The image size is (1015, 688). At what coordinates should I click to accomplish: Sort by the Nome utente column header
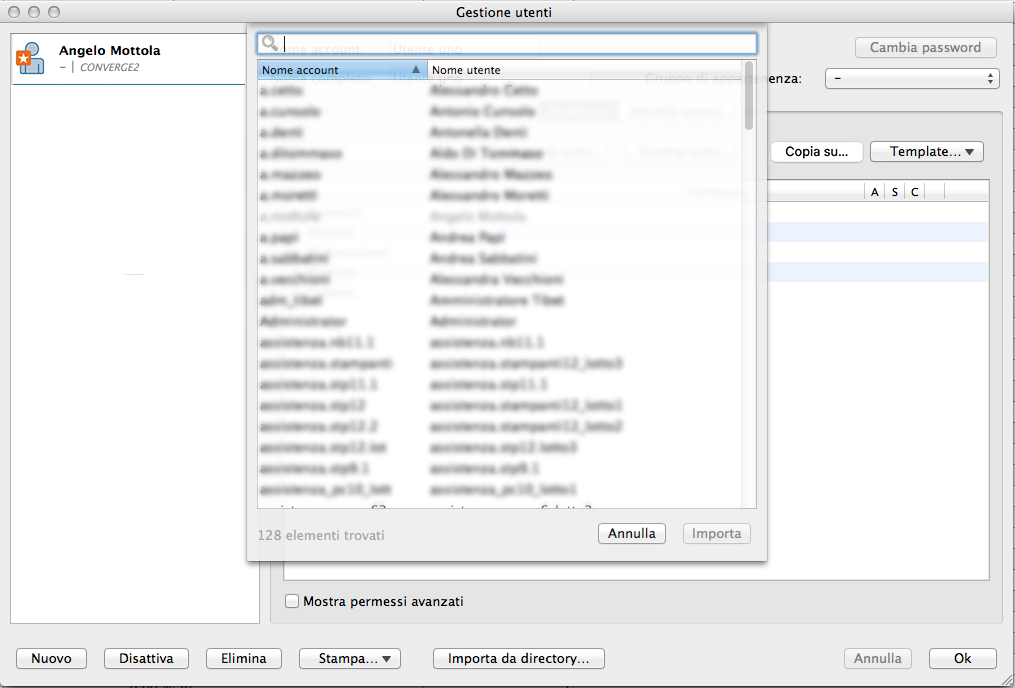(x=585, y=71)
